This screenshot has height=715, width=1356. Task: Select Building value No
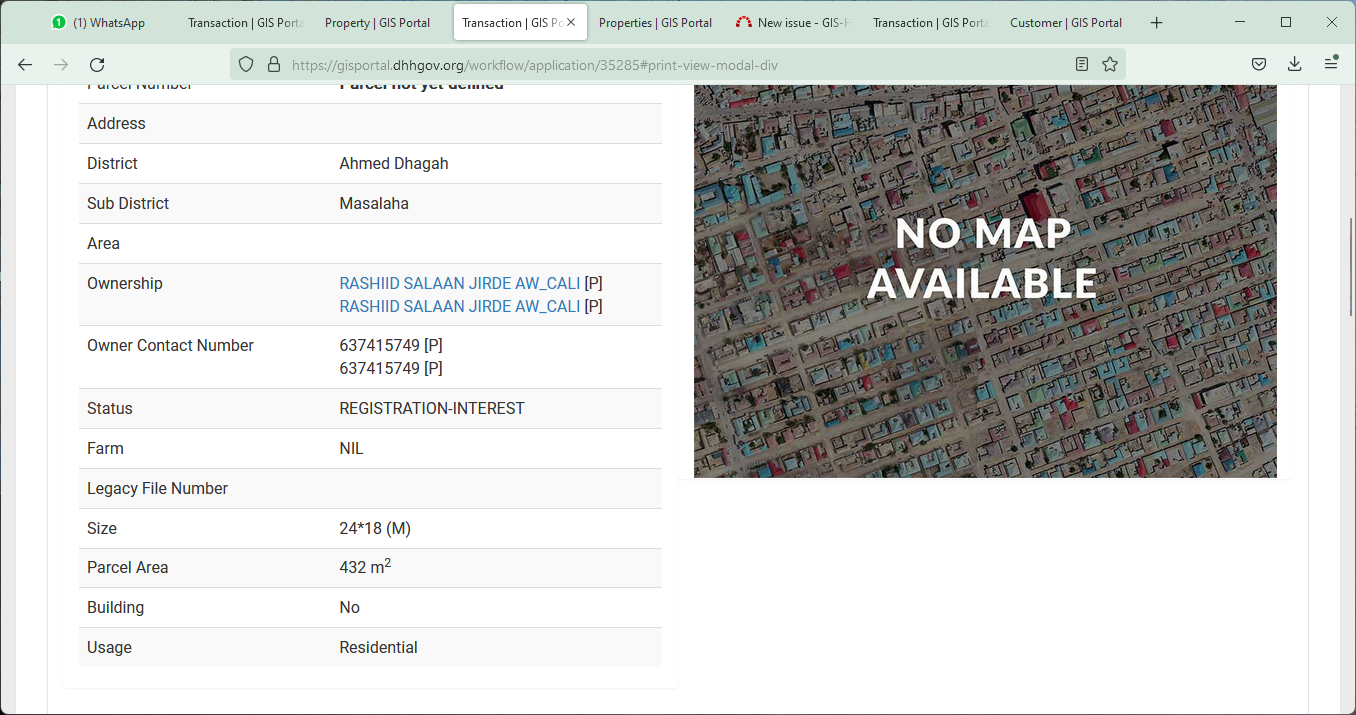(349, 607)
